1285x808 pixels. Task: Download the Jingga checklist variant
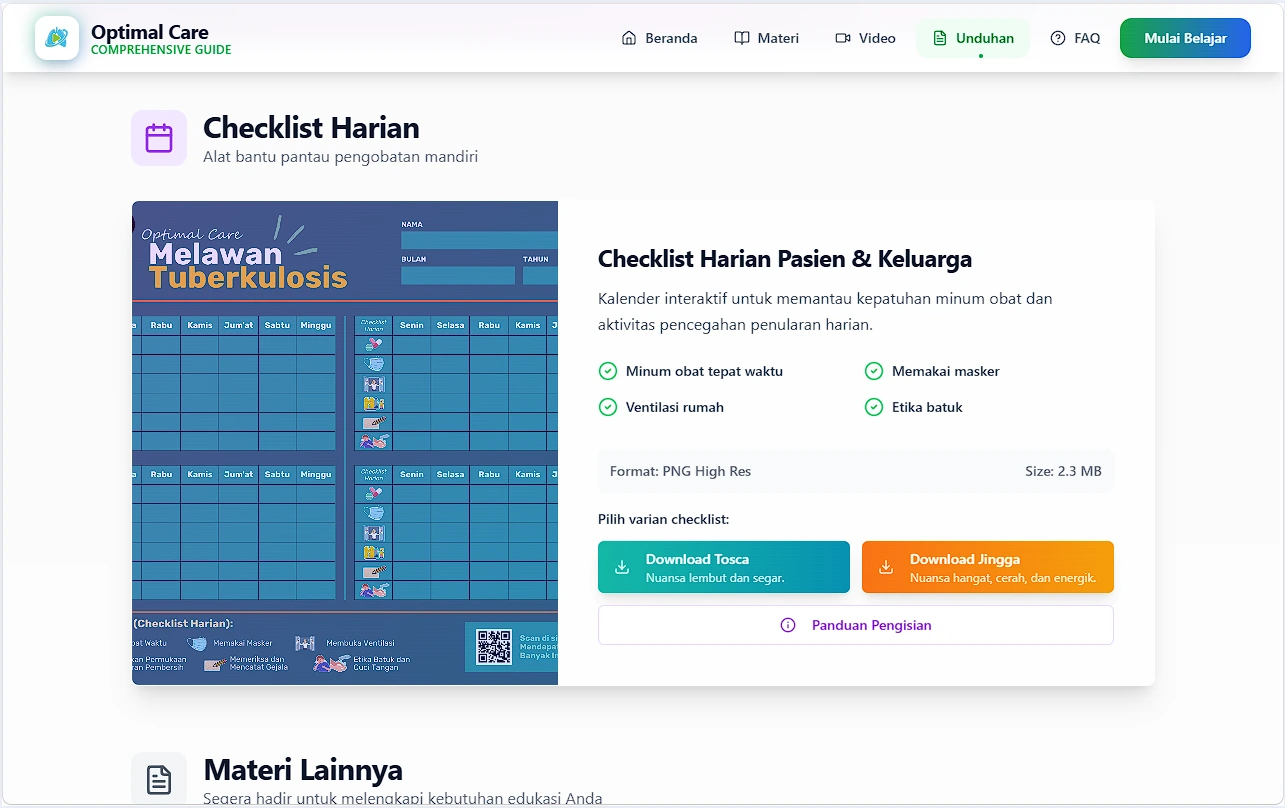(988, 567)
